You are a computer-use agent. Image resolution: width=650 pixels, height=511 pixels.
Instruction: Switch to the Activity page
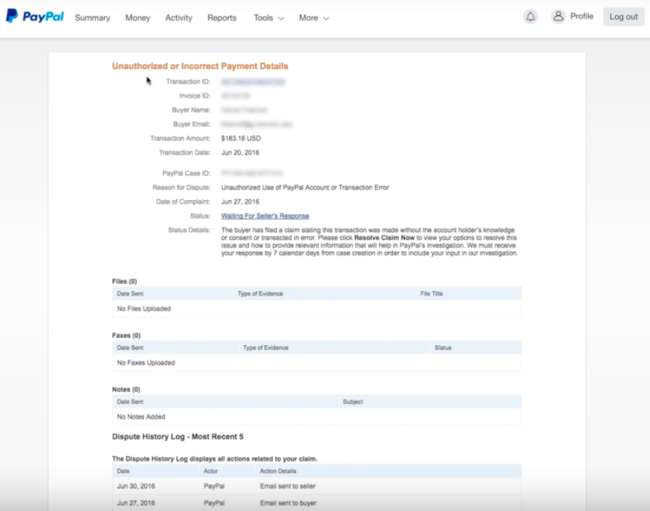179,18
